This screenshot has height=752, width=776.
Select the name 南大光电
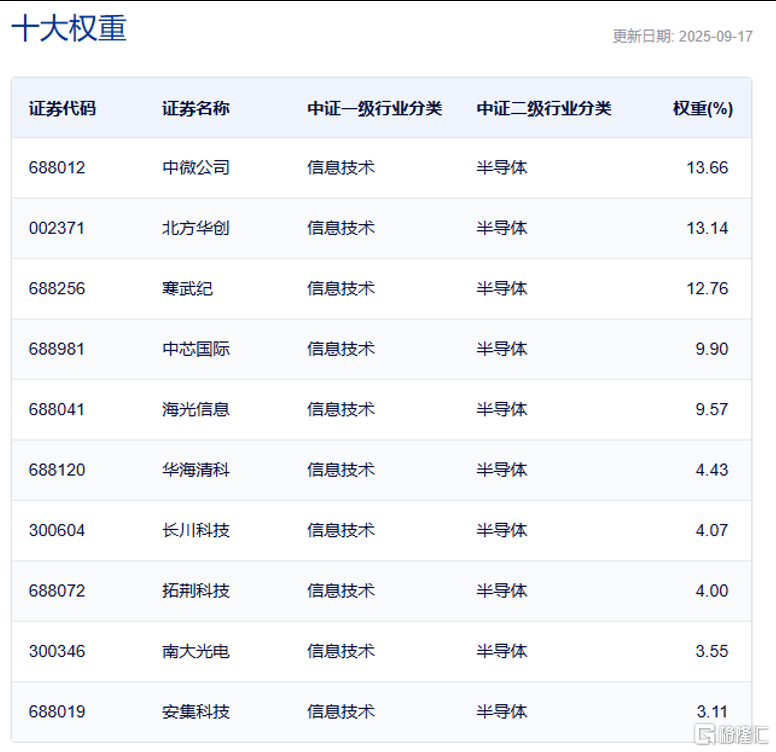point(196,651)
